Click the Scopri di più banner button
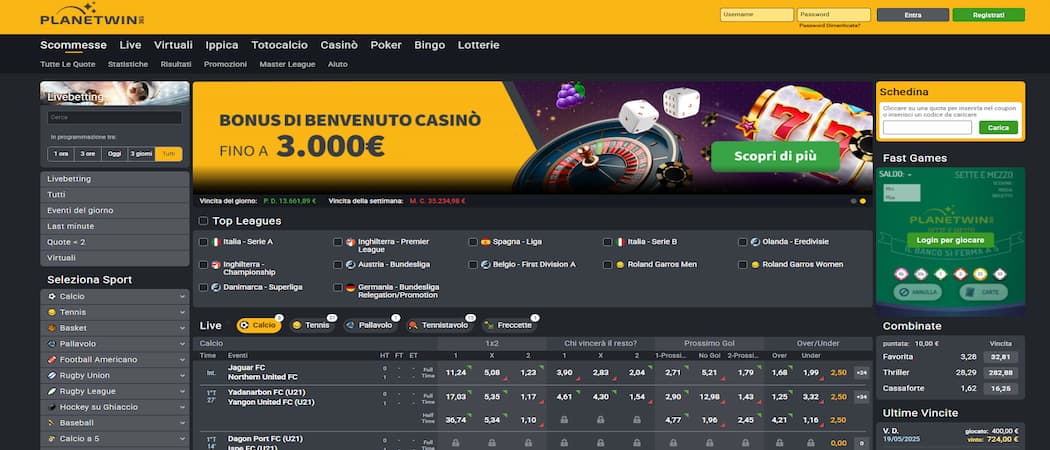Screen dimensions: 1050x450 [x=775, y=157]
